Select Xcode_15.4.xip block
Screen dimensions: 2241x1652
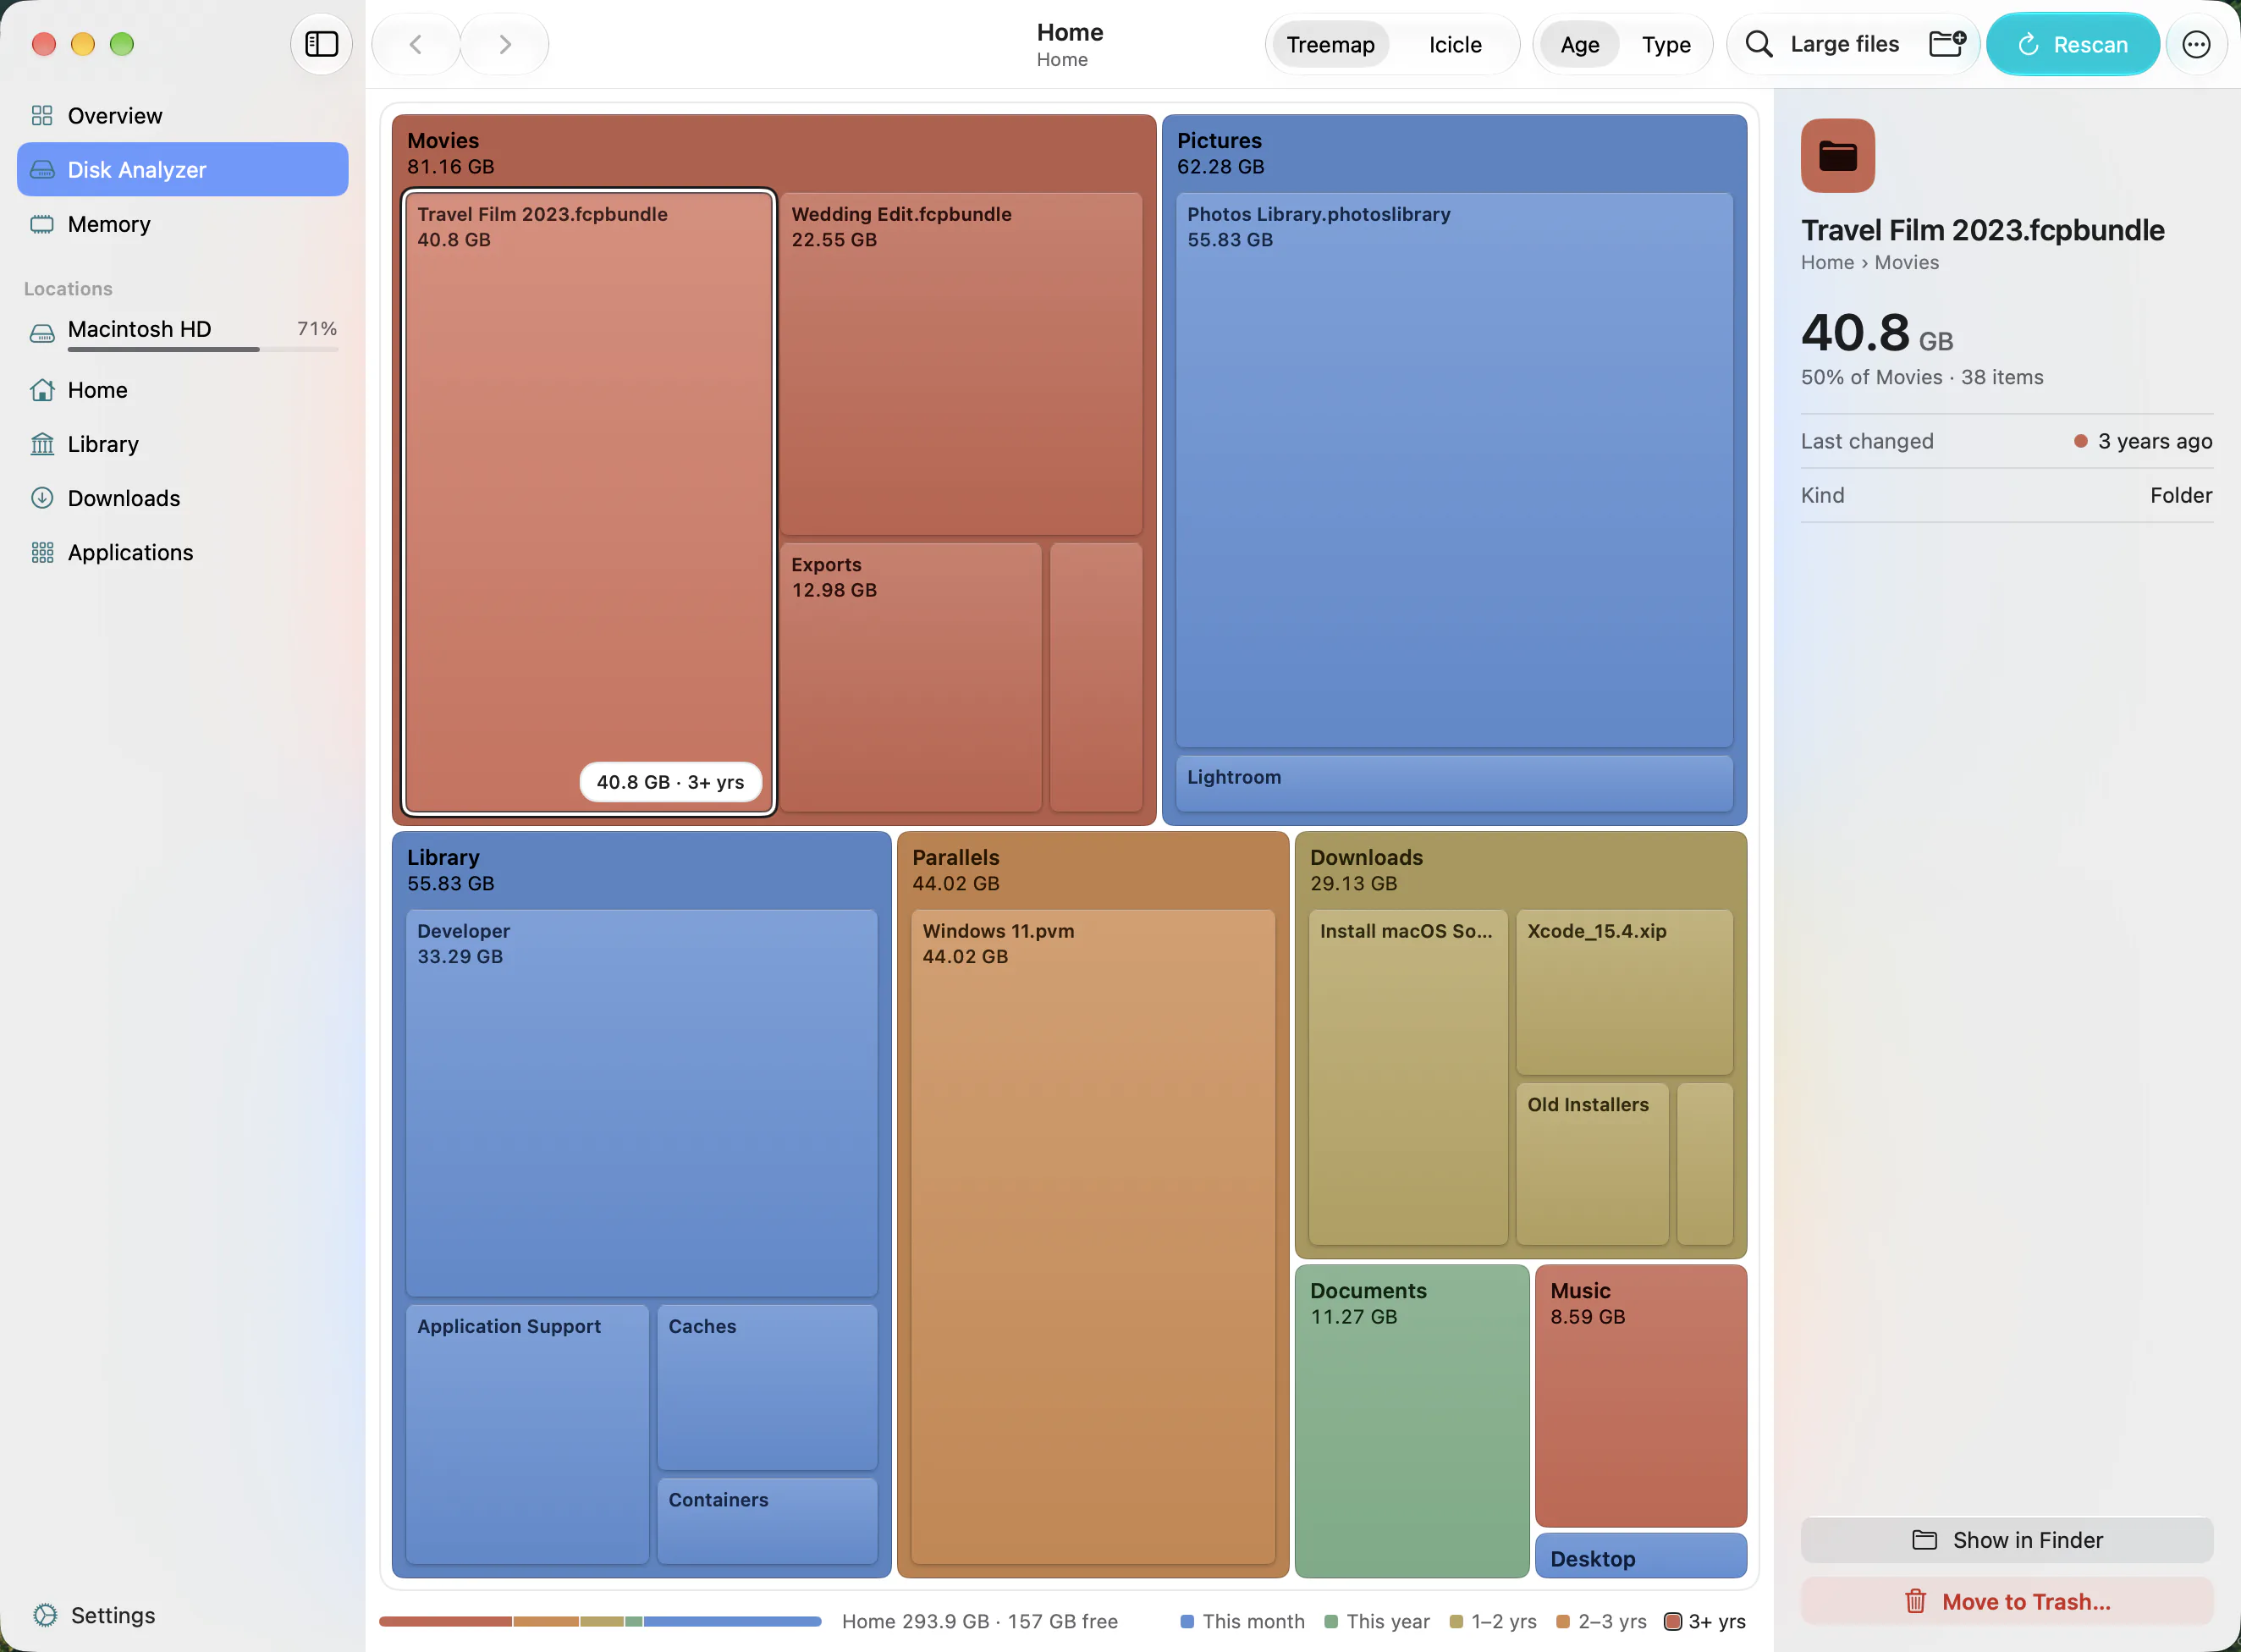click(1624, 992)
